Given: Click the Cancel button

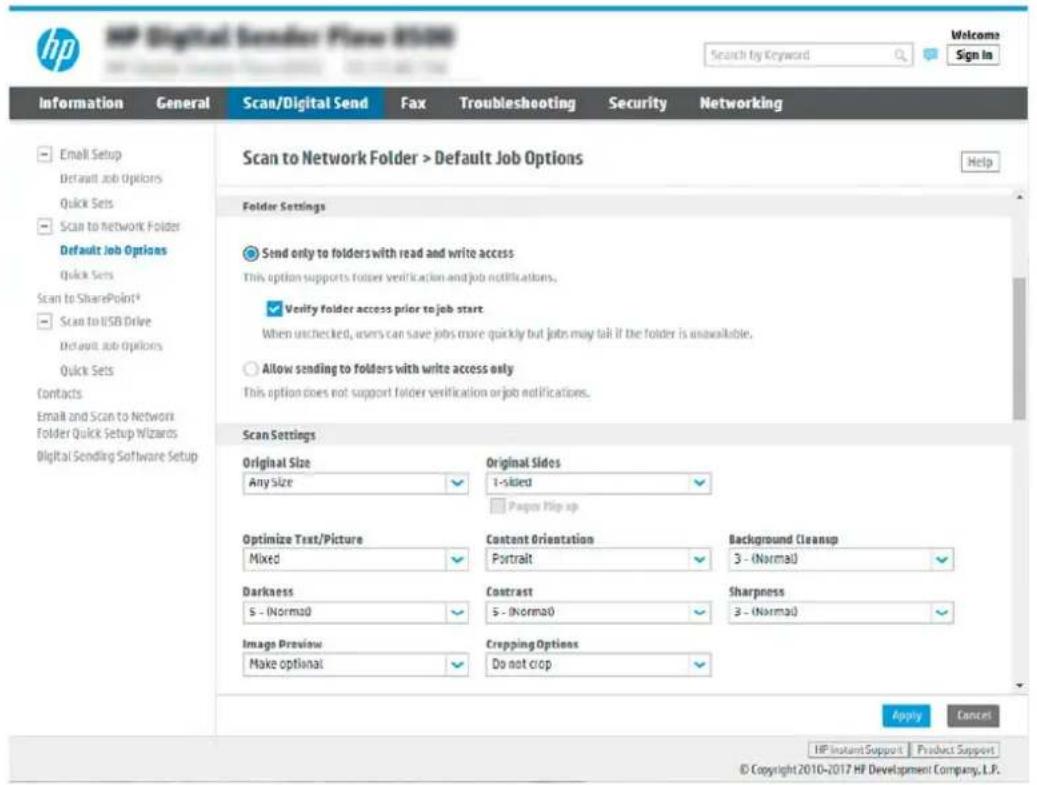Looking at the screenshot, I should pyautogui.click(x=973, y=716).
